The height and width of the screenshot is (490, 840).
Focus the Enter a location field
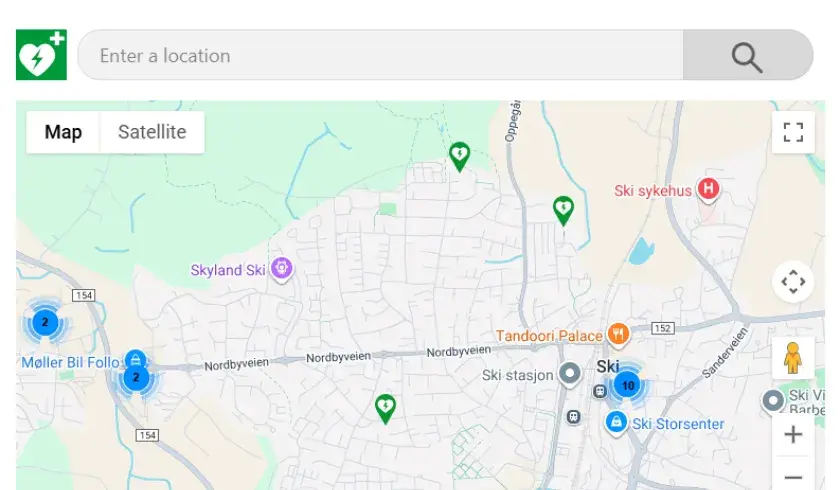click(x=380, y=56)
